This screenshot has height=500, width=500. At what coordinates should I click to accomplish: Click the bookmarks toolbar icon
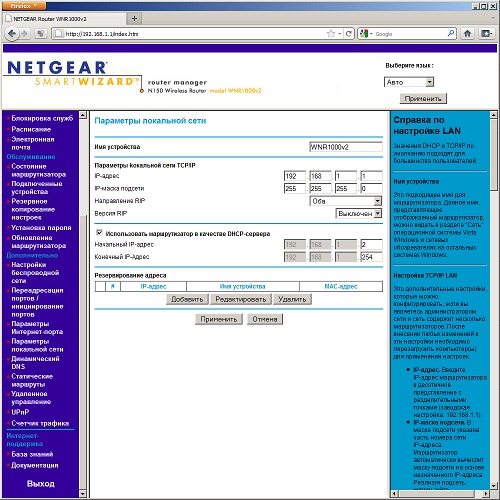[486, 34]
